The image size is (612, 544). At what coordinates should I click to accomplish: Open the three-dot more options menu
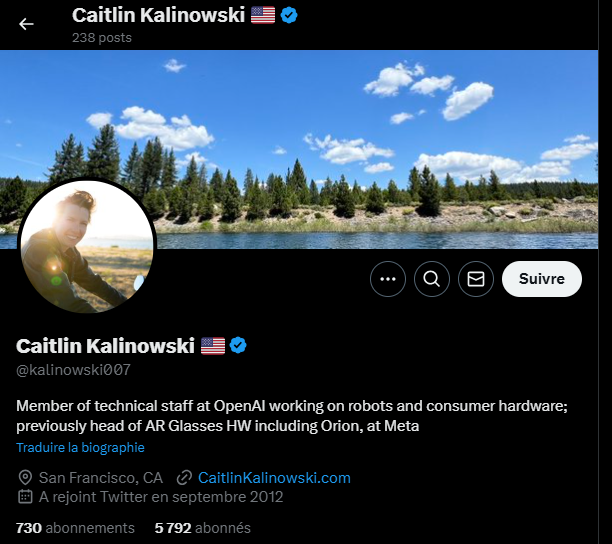tap(388, 279)
